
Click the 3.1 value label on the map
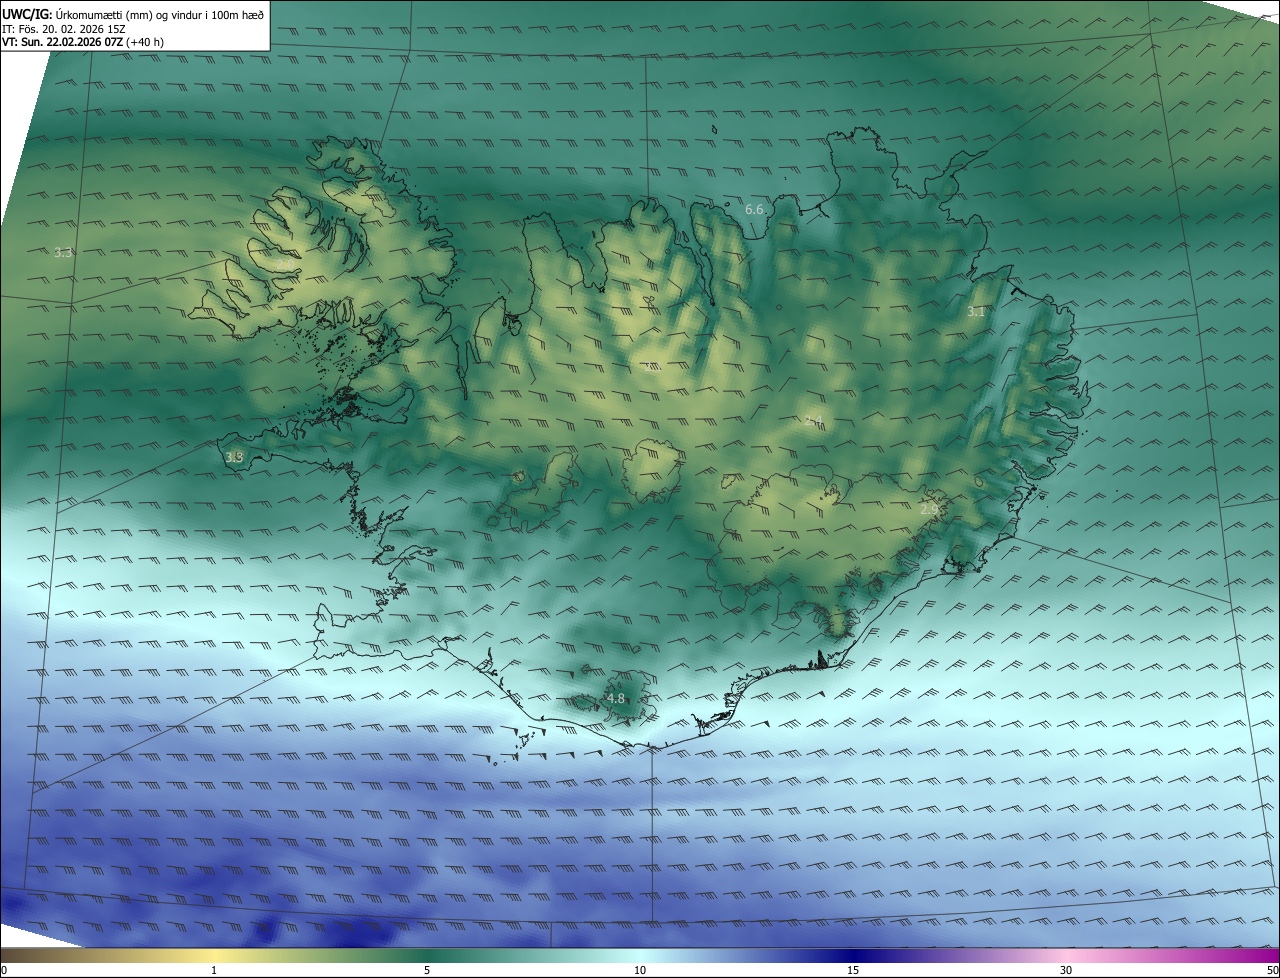pyautogui.click(x=976, y=312)
